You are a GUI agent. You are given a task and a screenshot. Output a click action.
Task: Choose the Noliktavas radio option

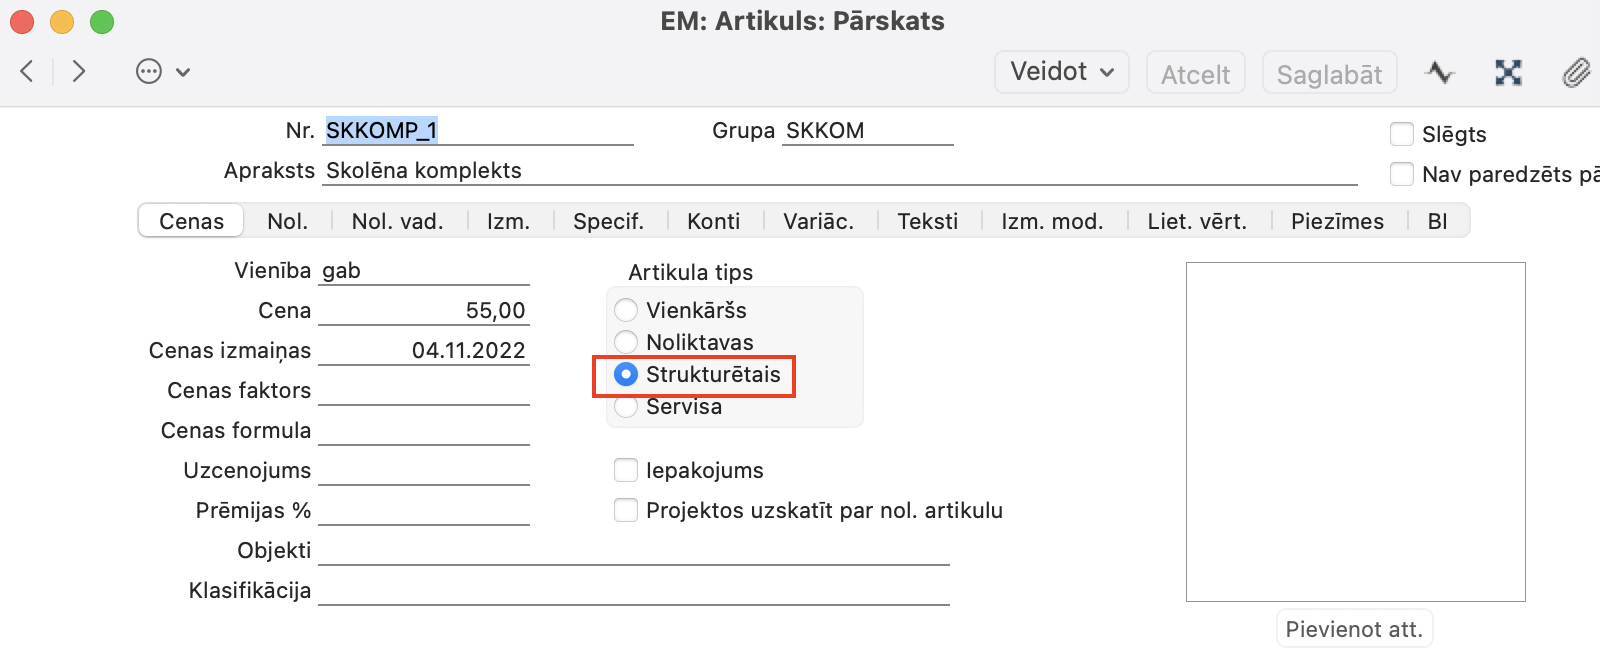pos(626,342)
